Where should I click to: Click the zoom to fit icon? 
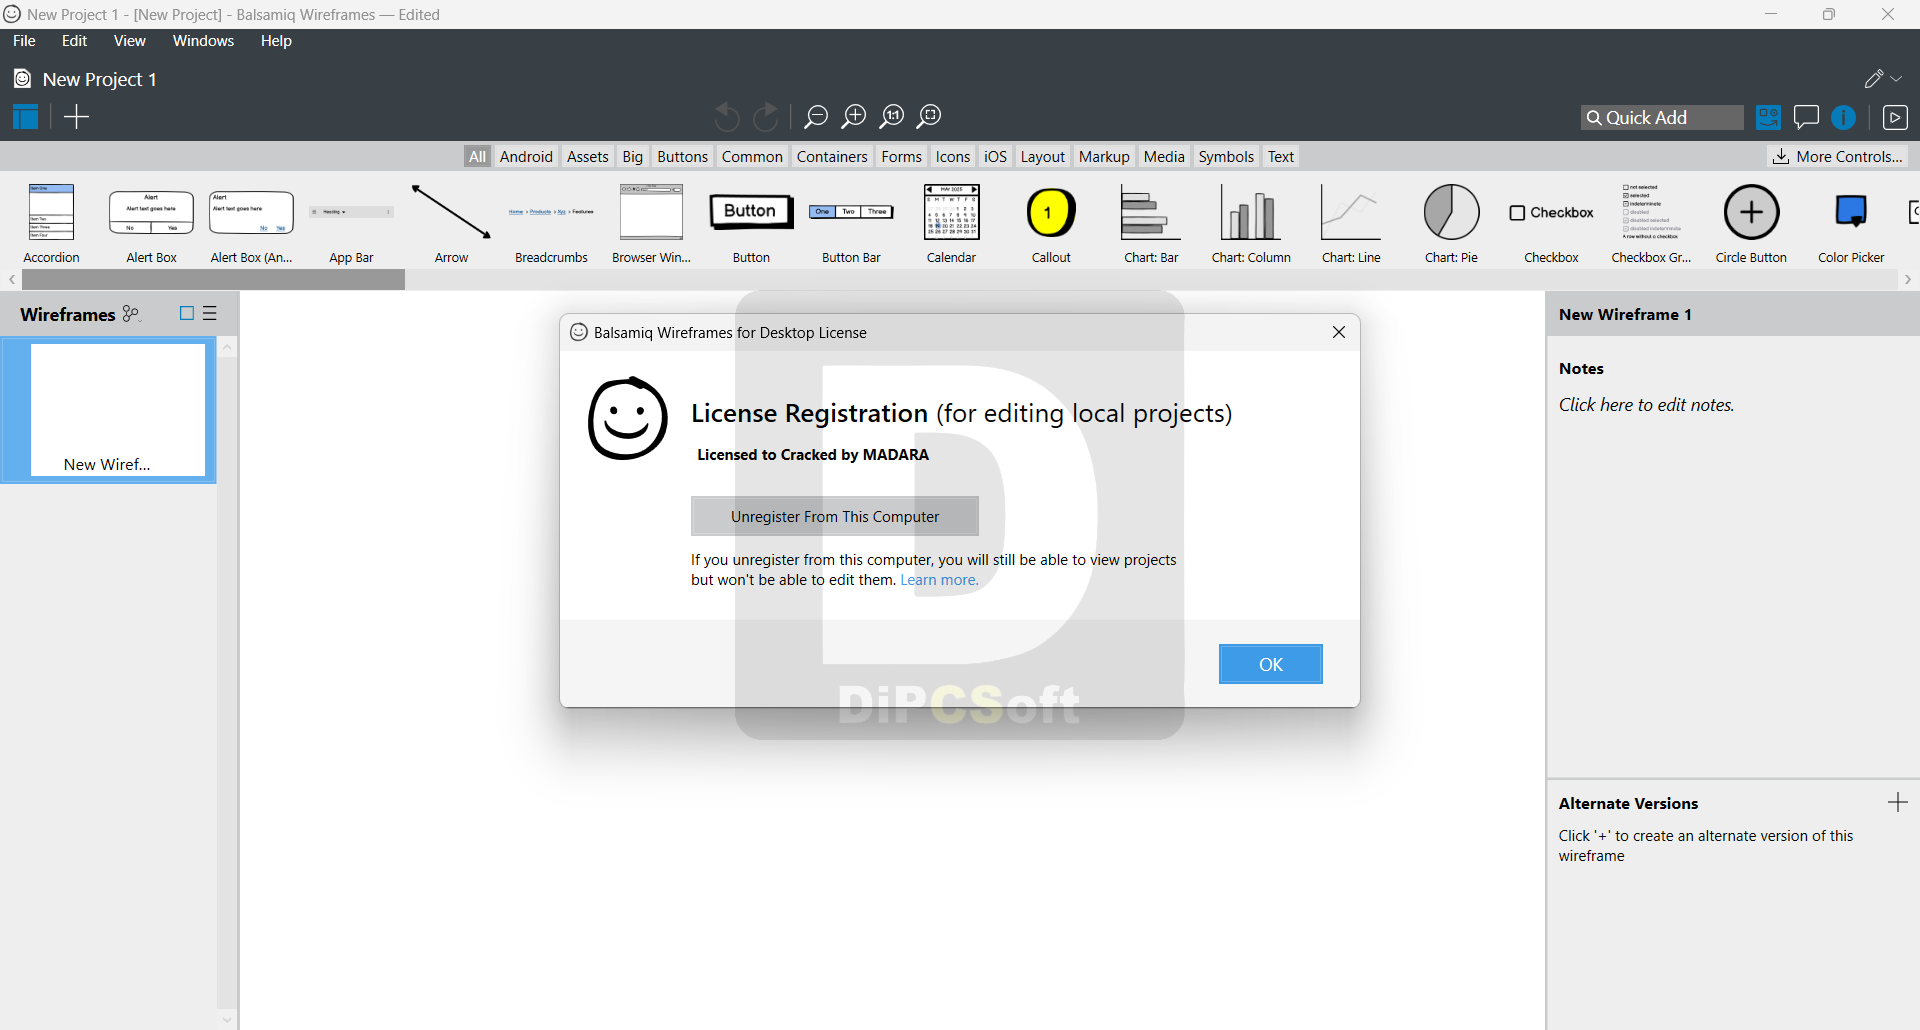(x=930, y=117)
